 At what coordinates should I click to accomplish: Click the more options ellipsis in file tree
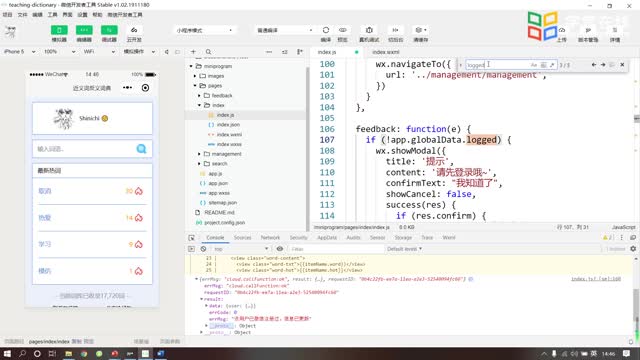[x=269, y=52]
